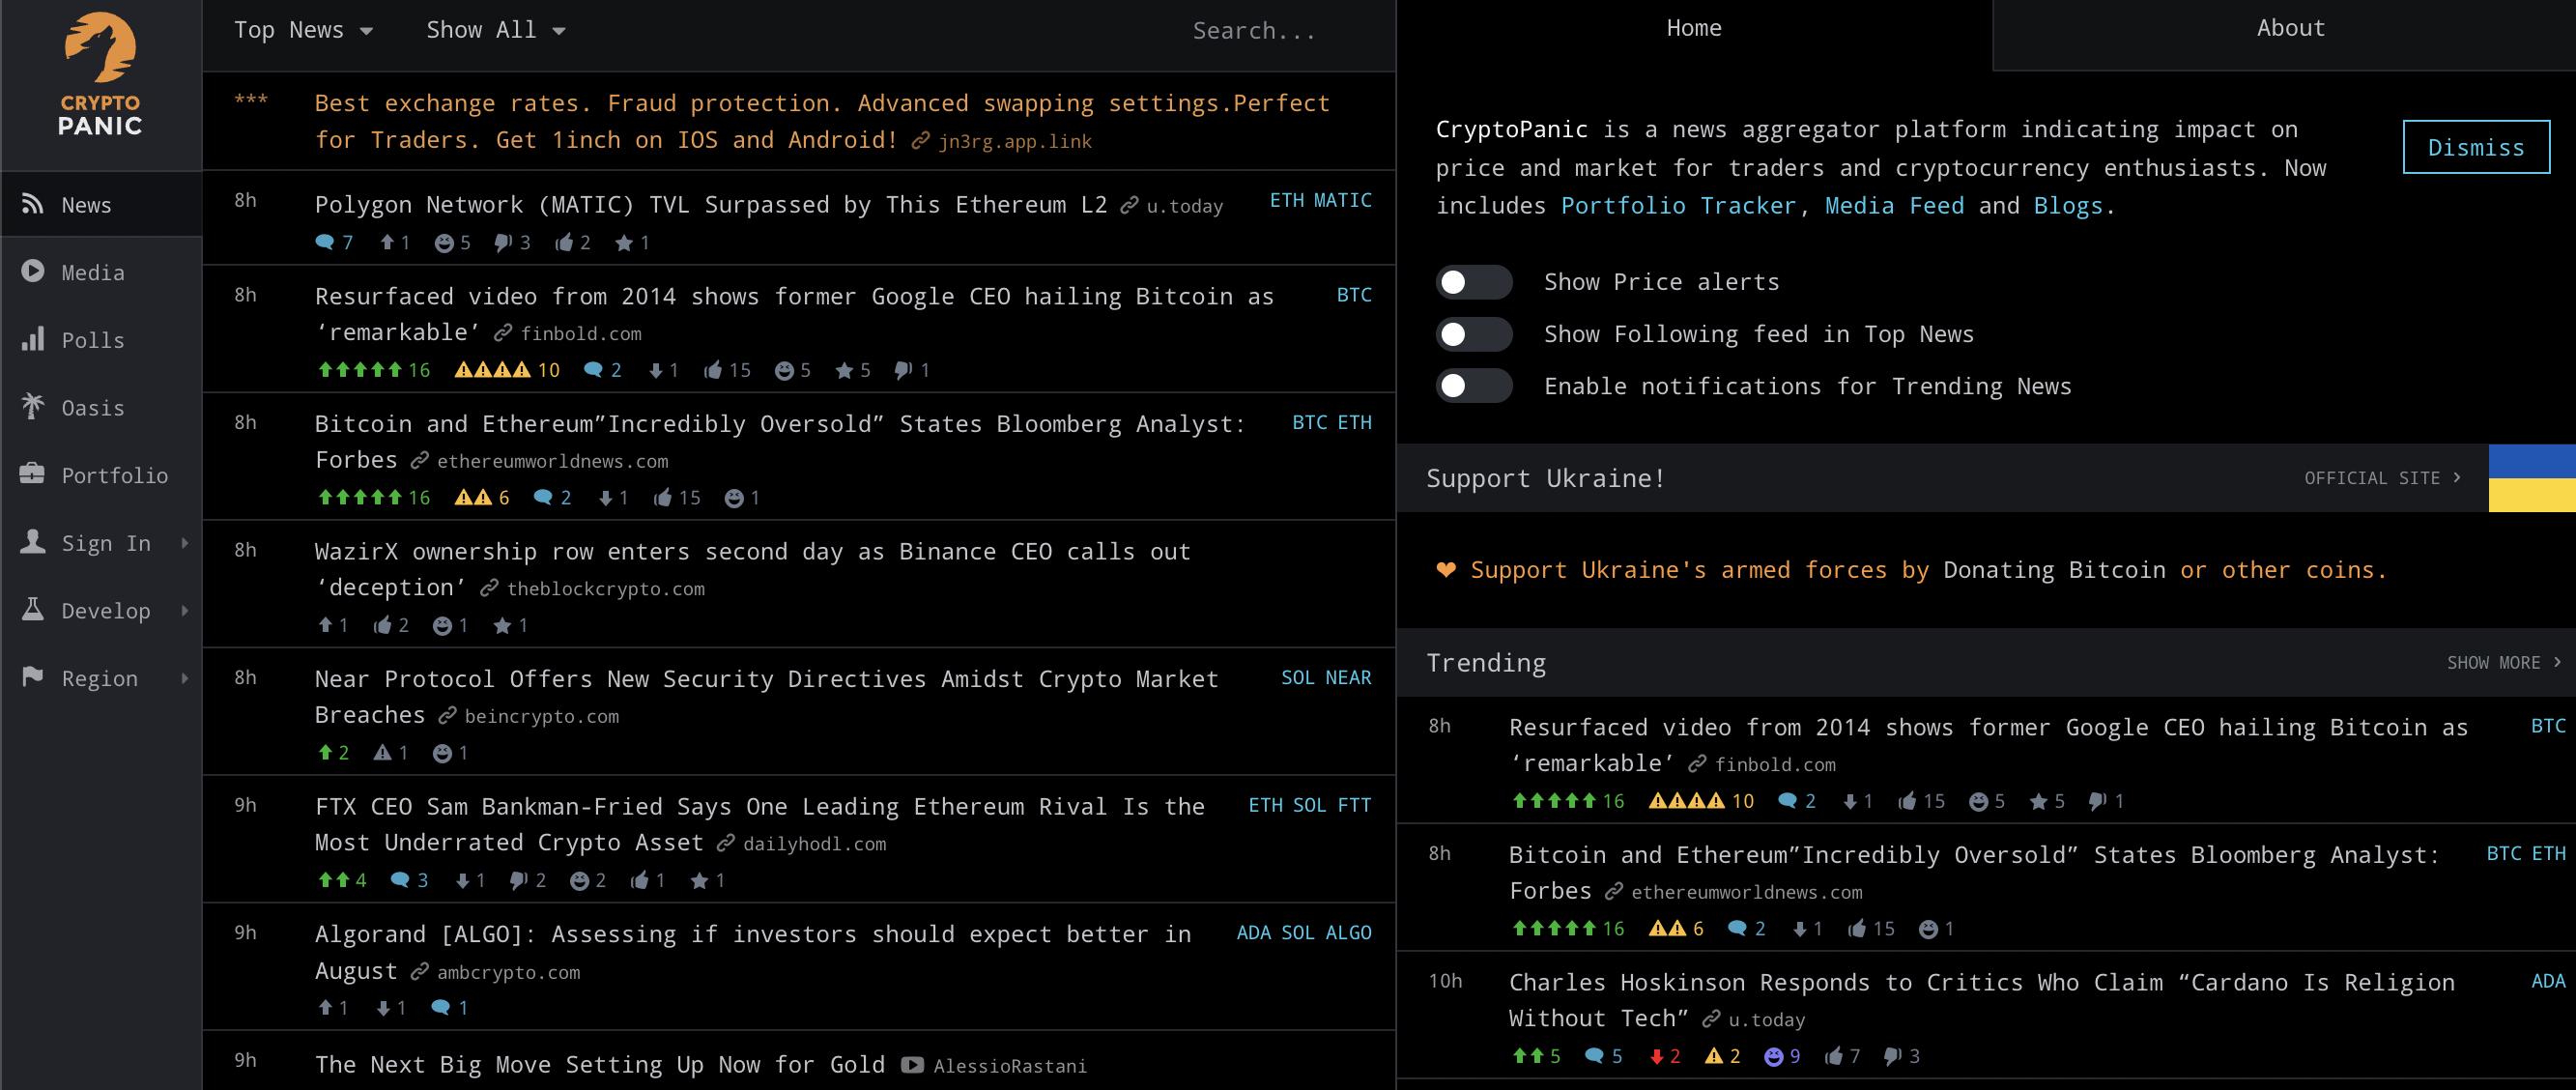Open OFFICIAL SITE link for Ukraine

(x=2382, y=478)
